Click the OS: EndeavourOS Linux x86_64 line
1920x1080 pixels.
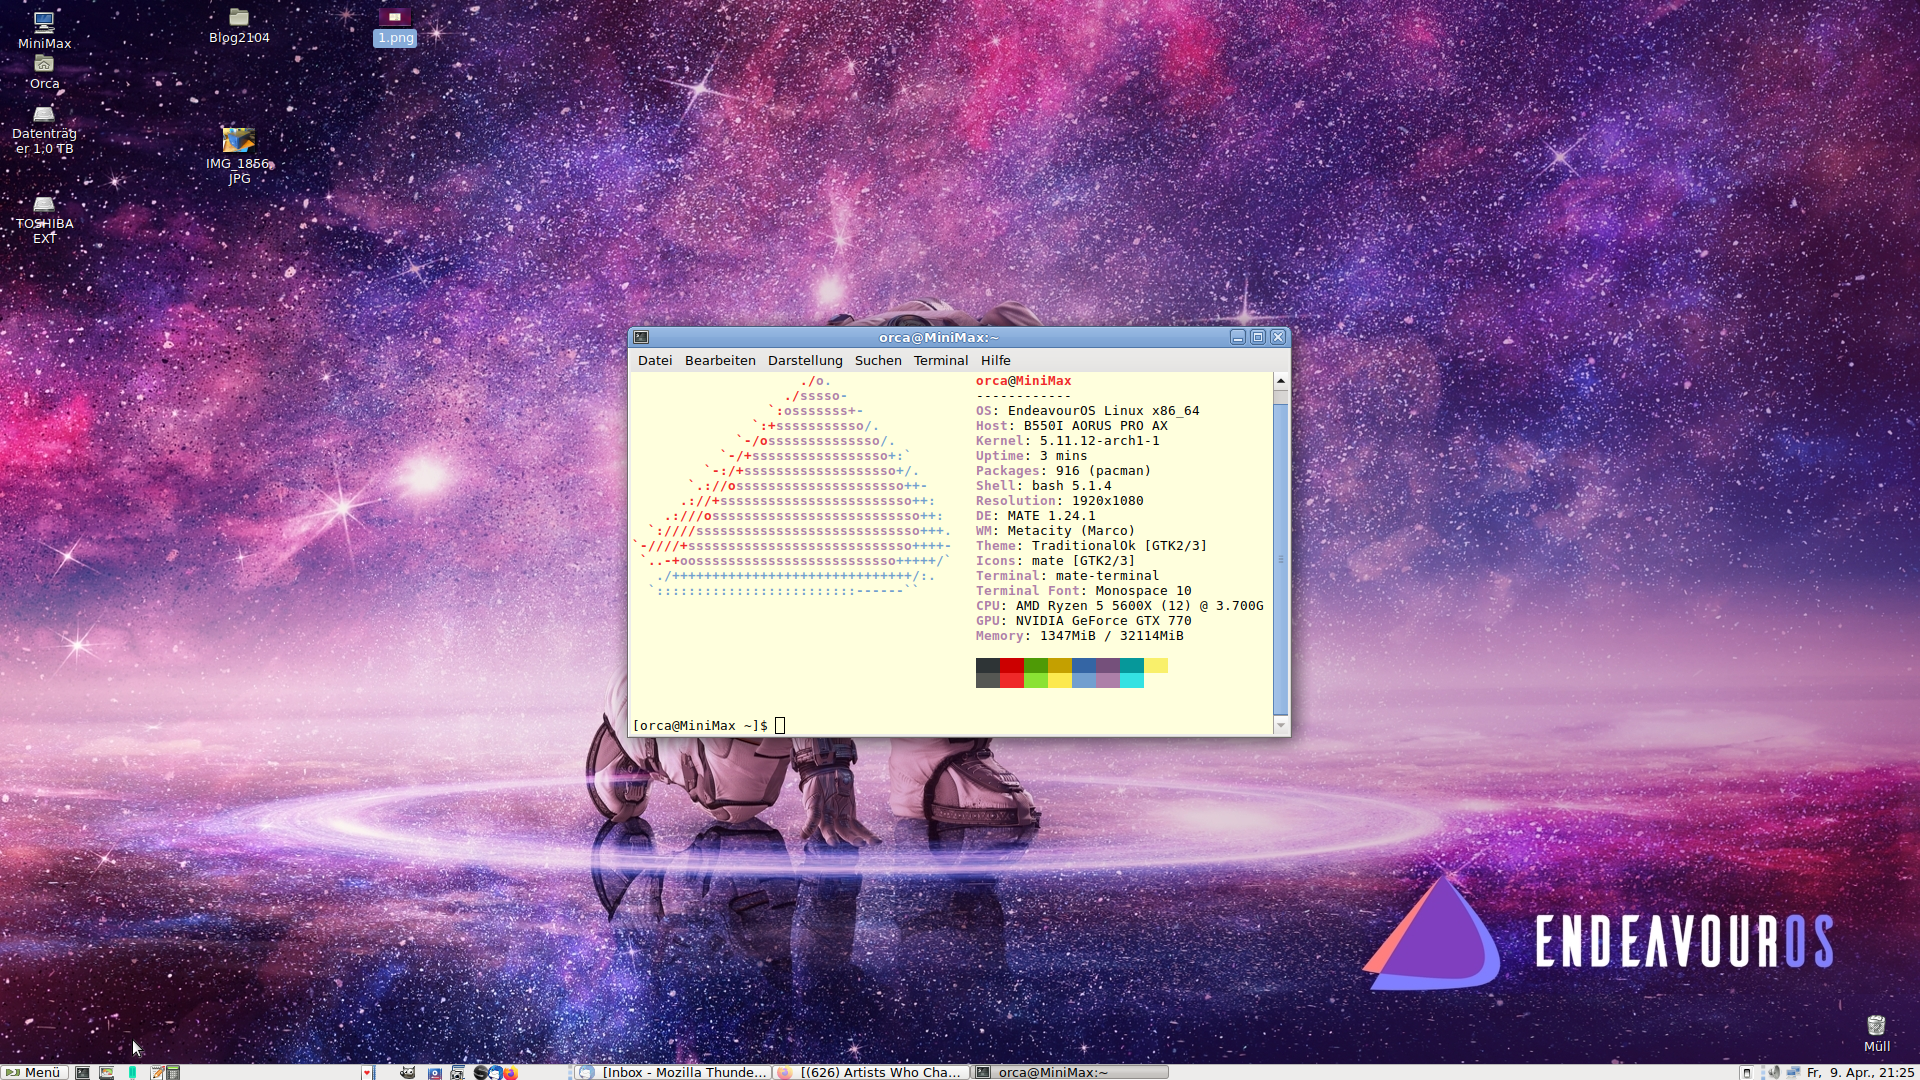(1087, 411)
